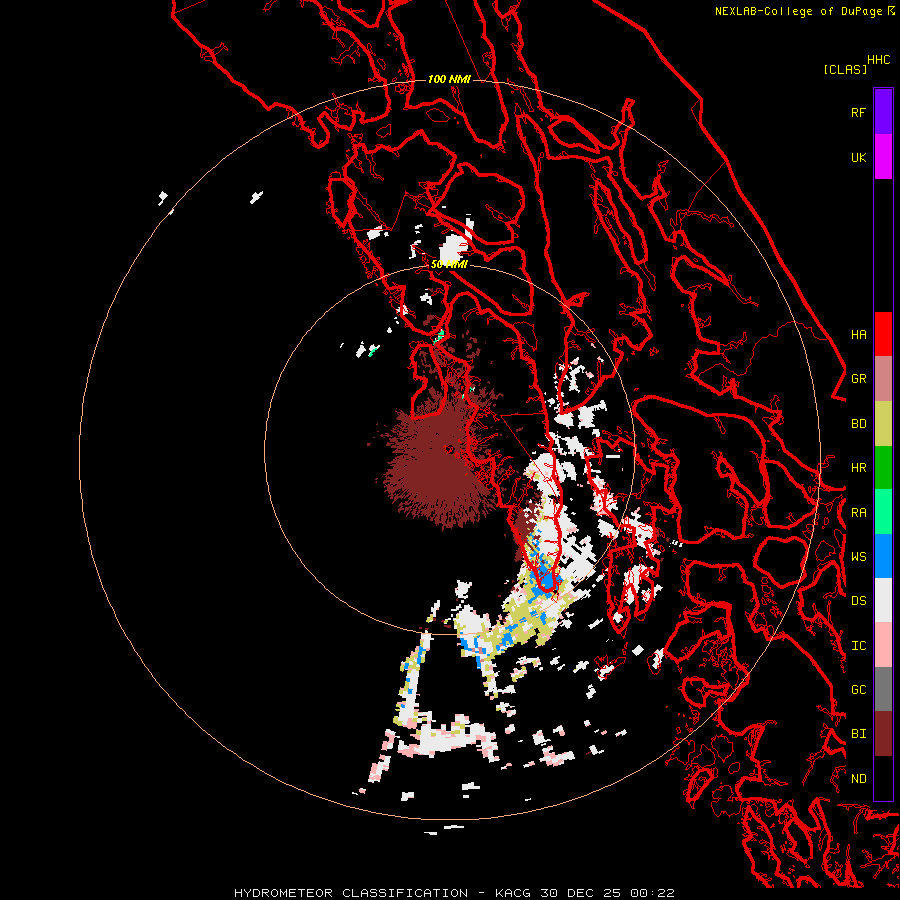The image size is (900, 900).
Task: Pick the RA mint legend swatch
Action: point(883,512)
